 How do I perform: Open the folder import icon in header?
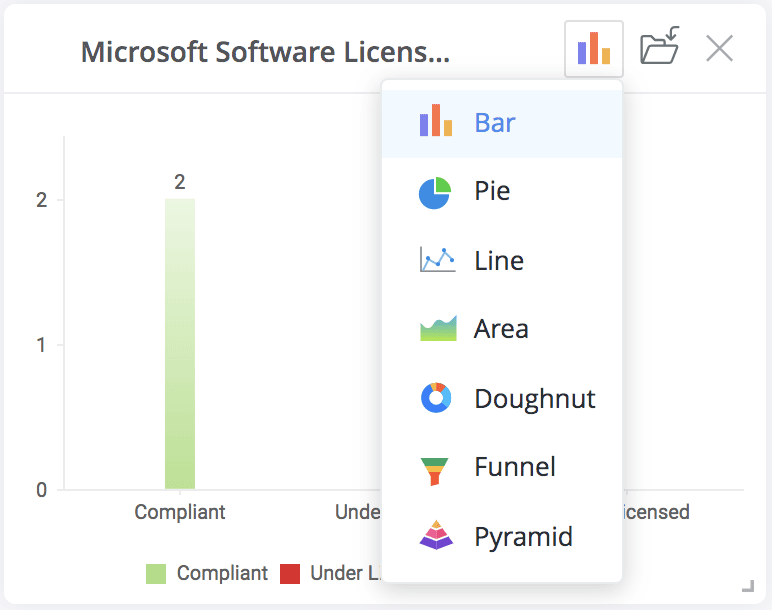coord(659,48)
